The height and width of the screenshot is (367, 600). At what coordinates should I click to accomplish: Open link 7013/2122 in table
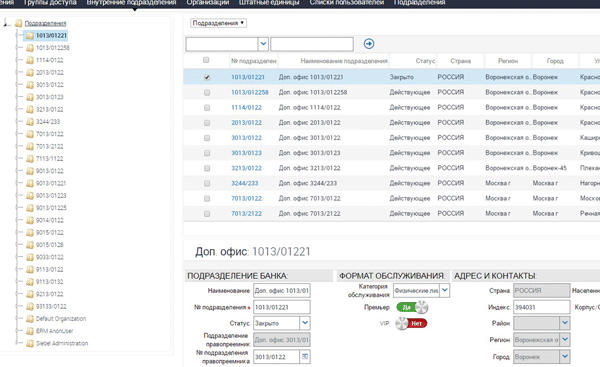[246, 214]
